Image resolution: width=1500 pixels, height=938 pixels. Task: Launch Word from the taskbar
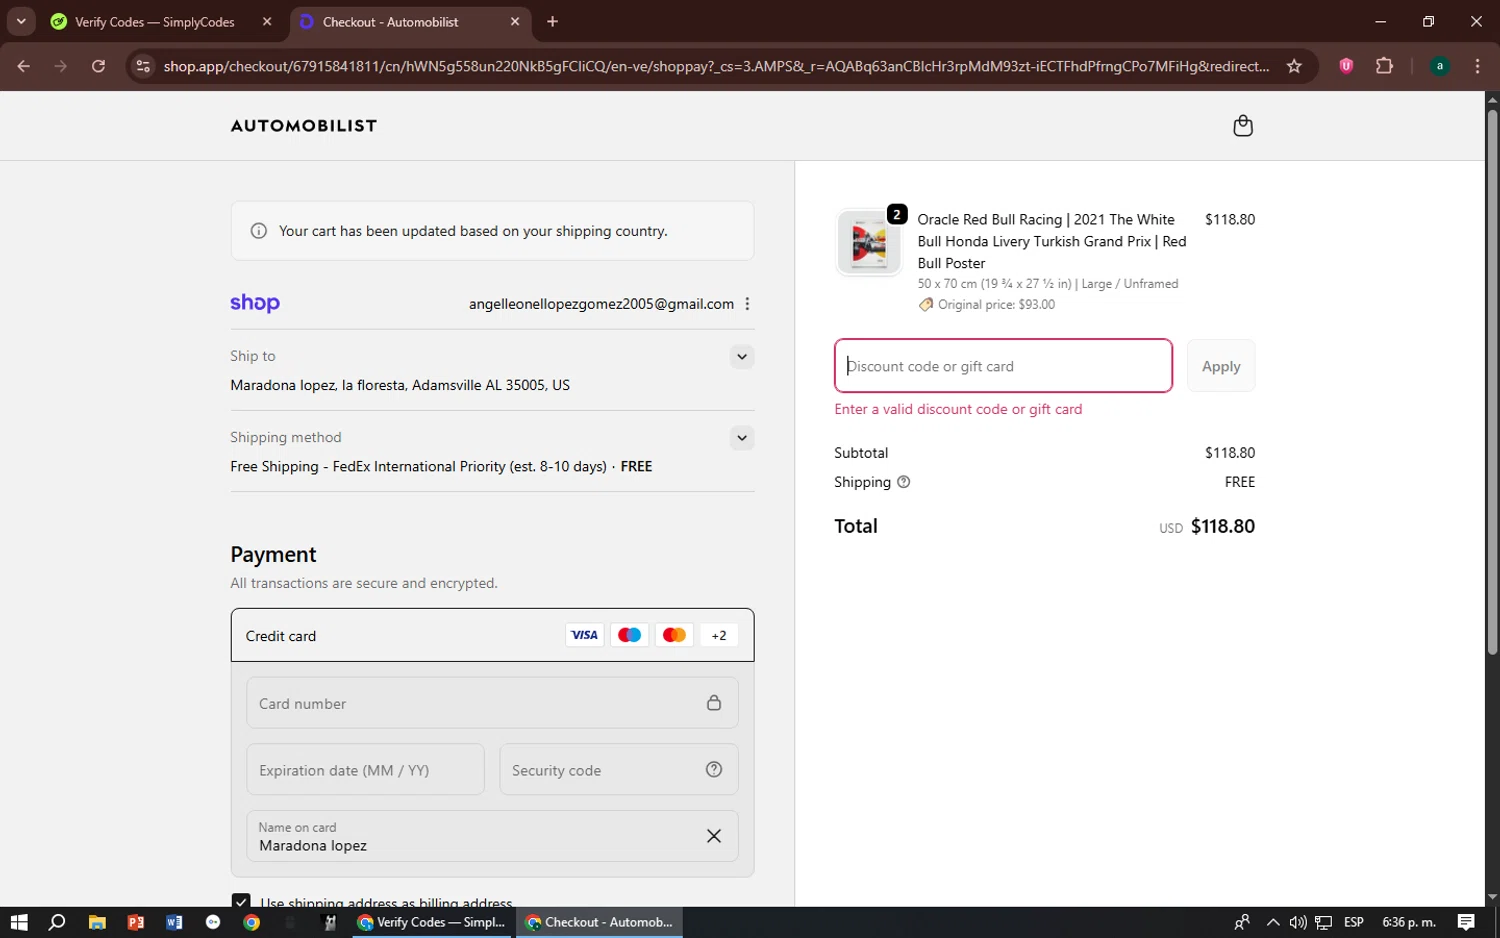174,922
